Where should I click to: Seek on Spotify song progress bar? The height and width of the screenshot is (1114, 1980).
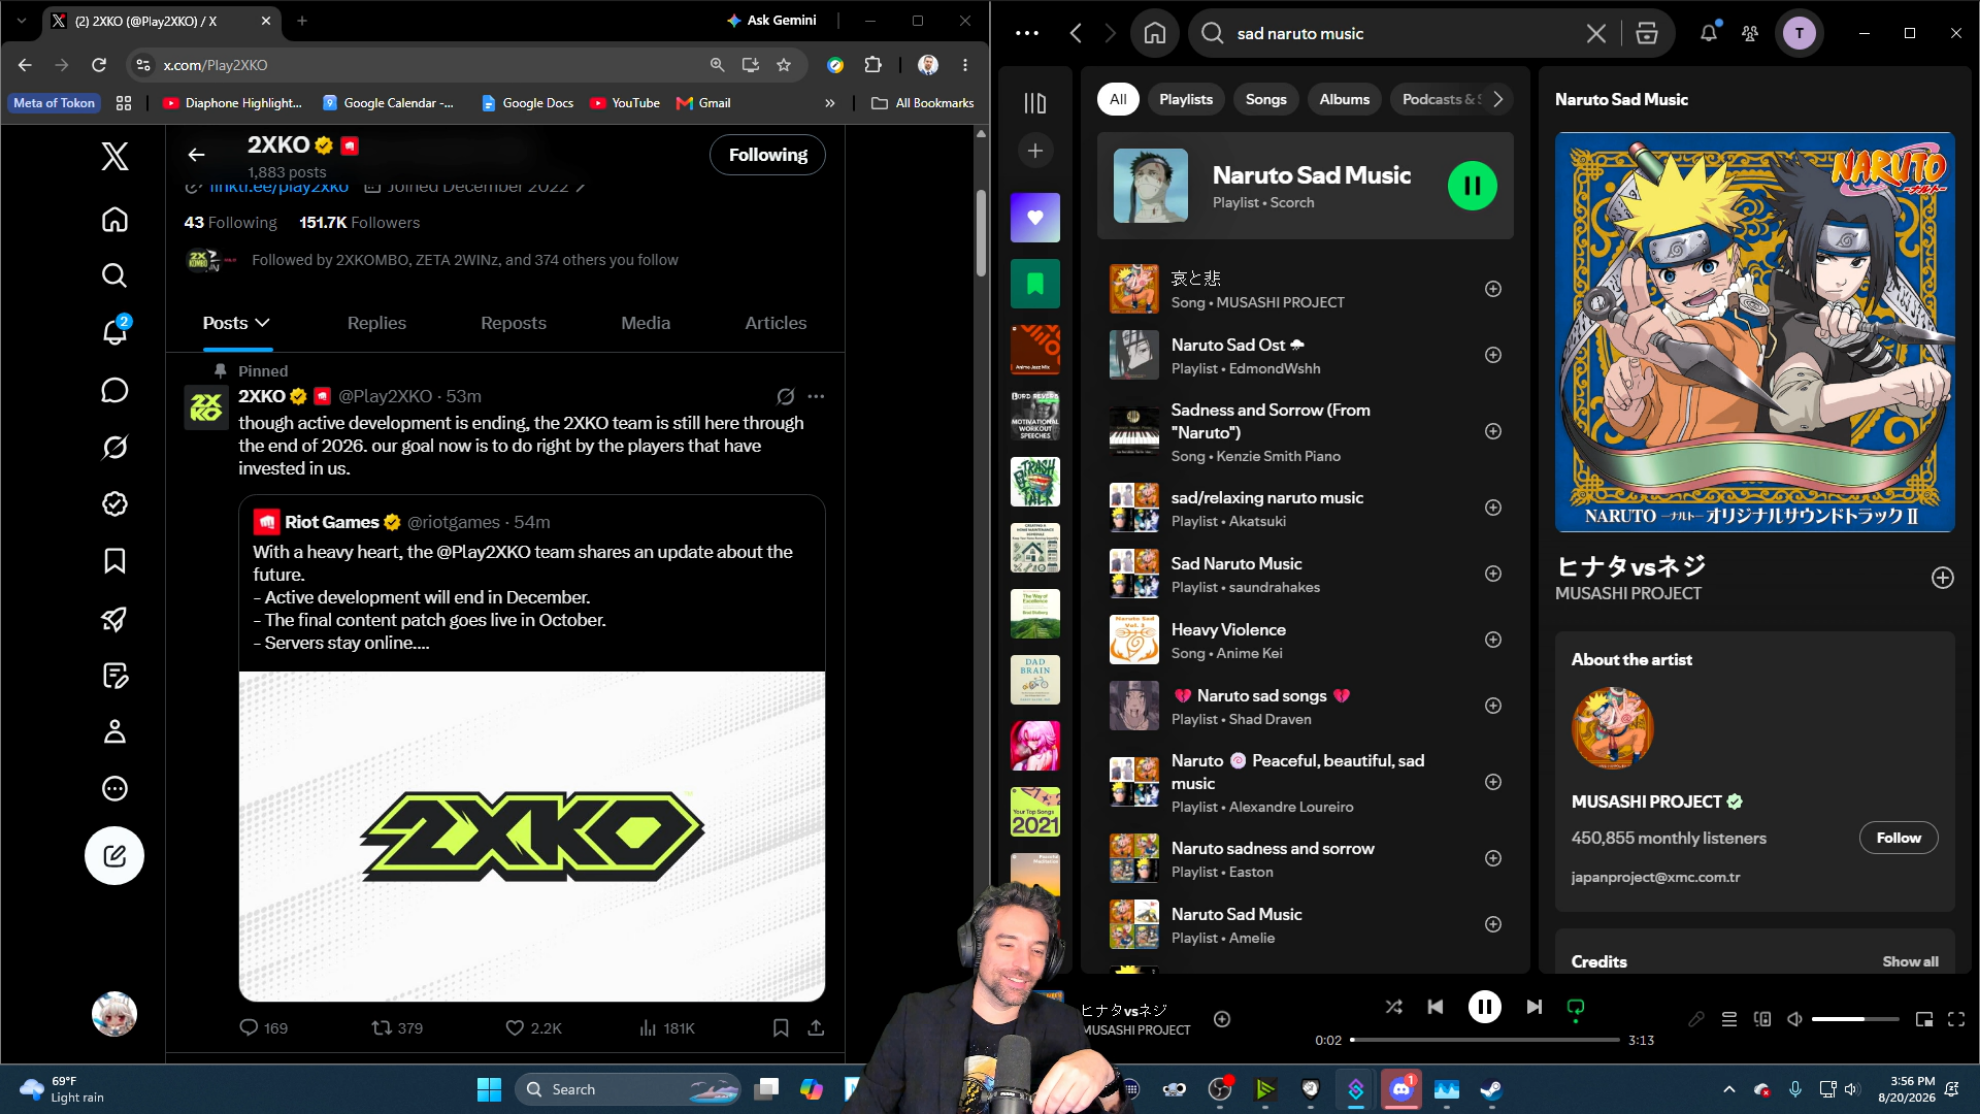pos(1484,1040)
